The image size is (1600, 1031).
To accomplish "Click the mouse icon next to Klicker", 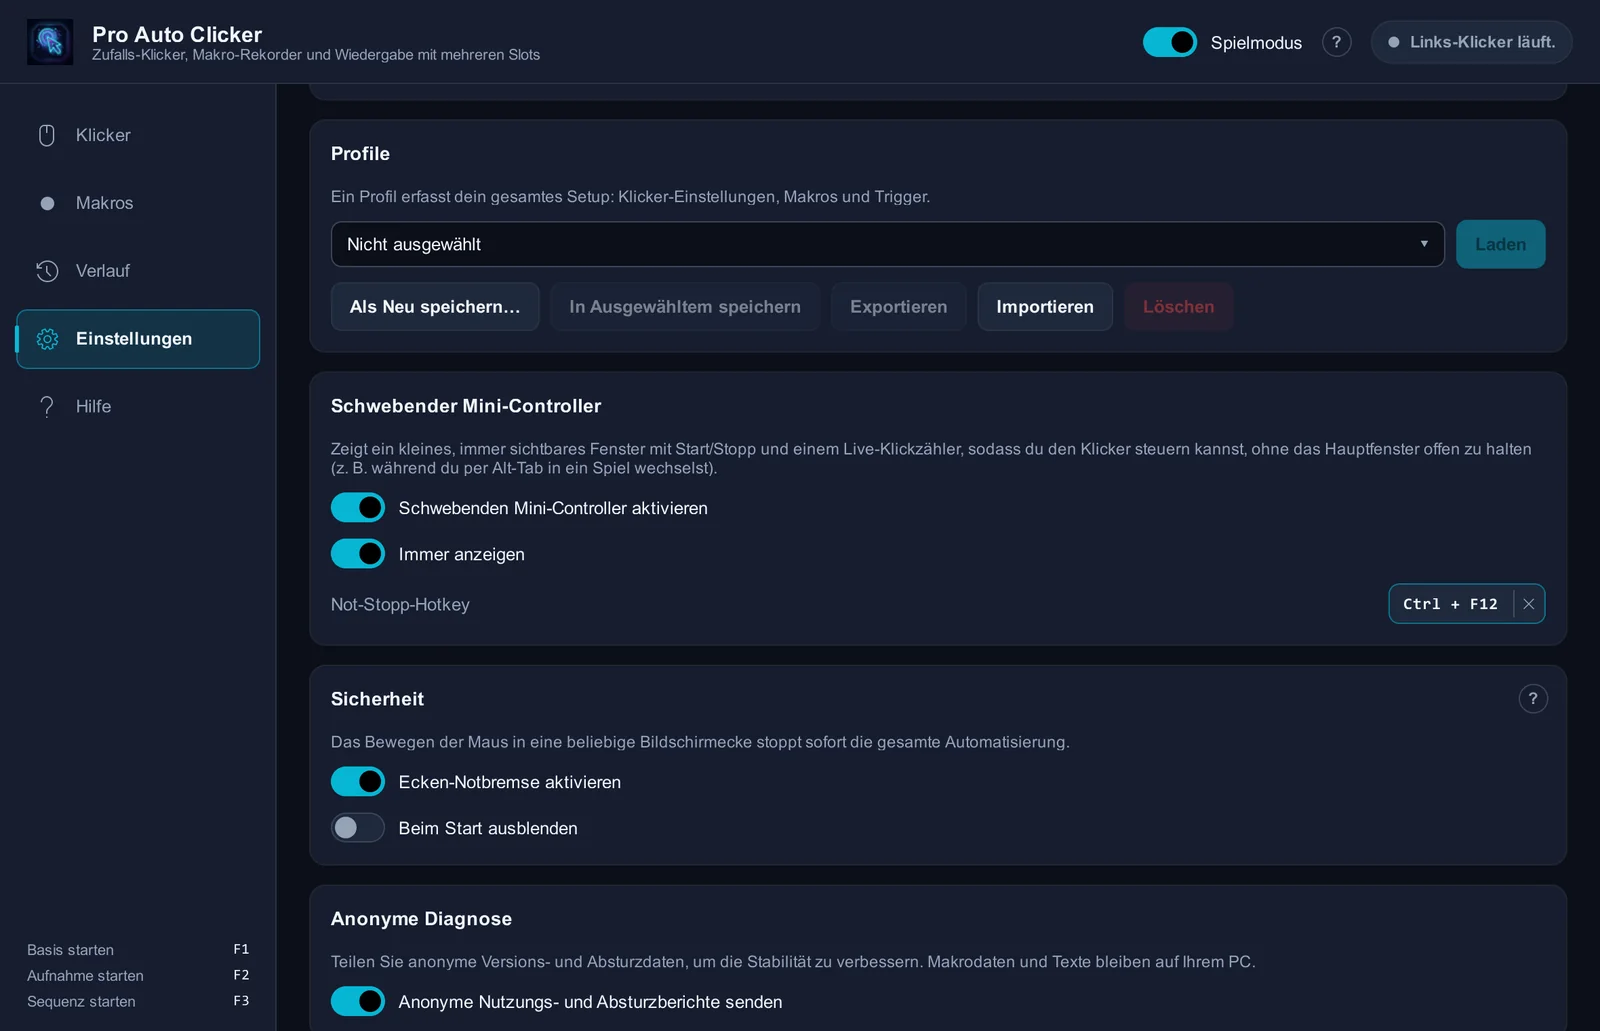I will [x=47, y=135].
